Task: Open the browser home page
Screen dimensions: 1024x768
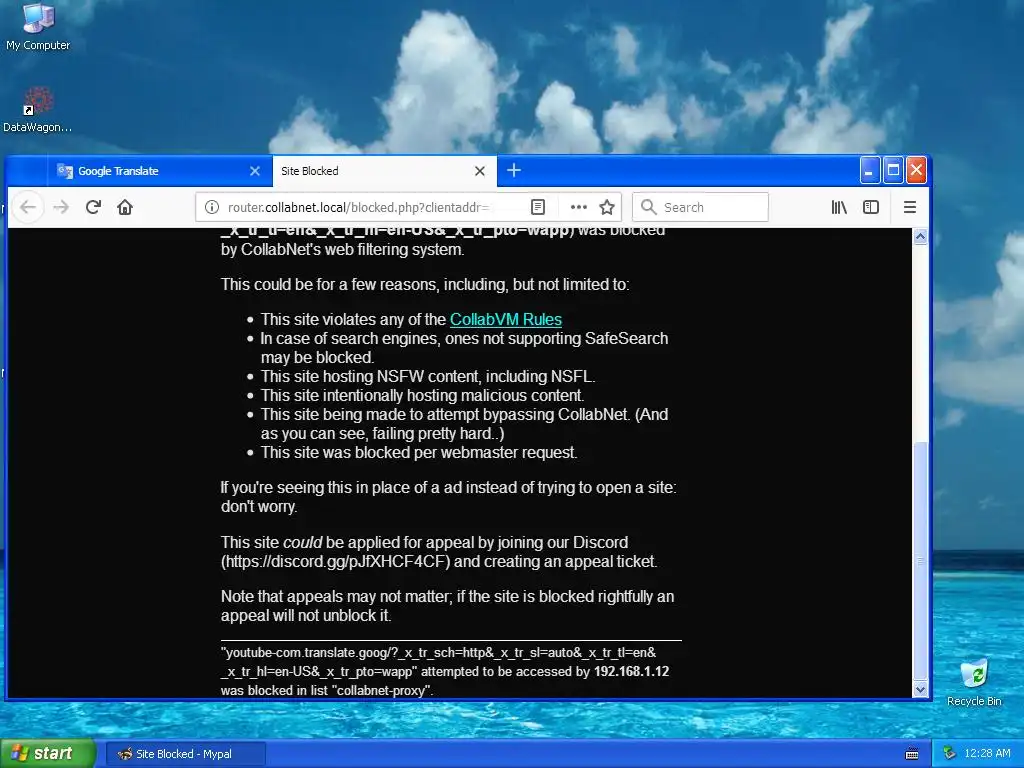Action: coord(125,207)
